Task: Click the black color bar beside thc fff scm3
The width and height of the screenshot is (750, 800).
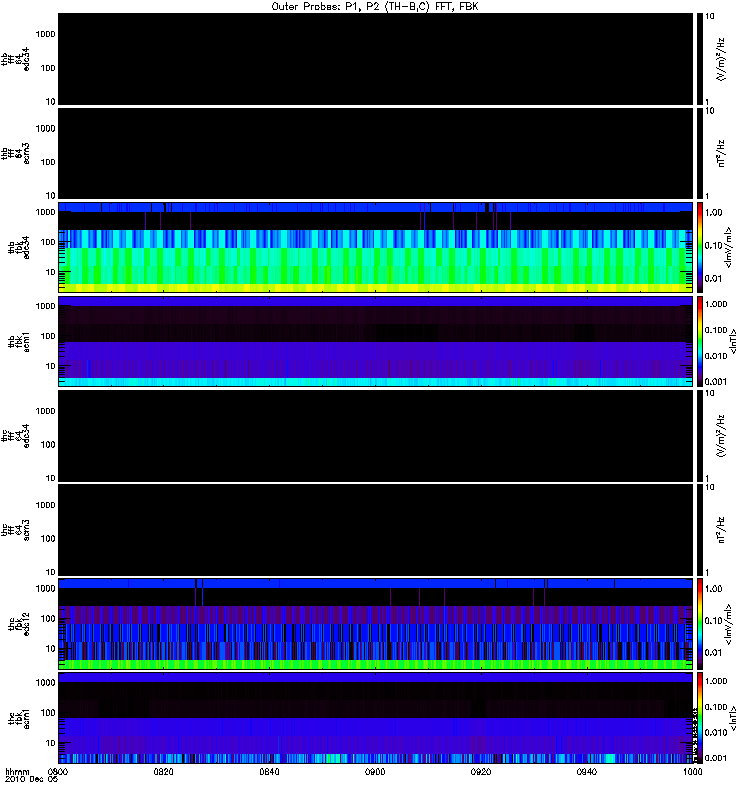Action: 700,530
